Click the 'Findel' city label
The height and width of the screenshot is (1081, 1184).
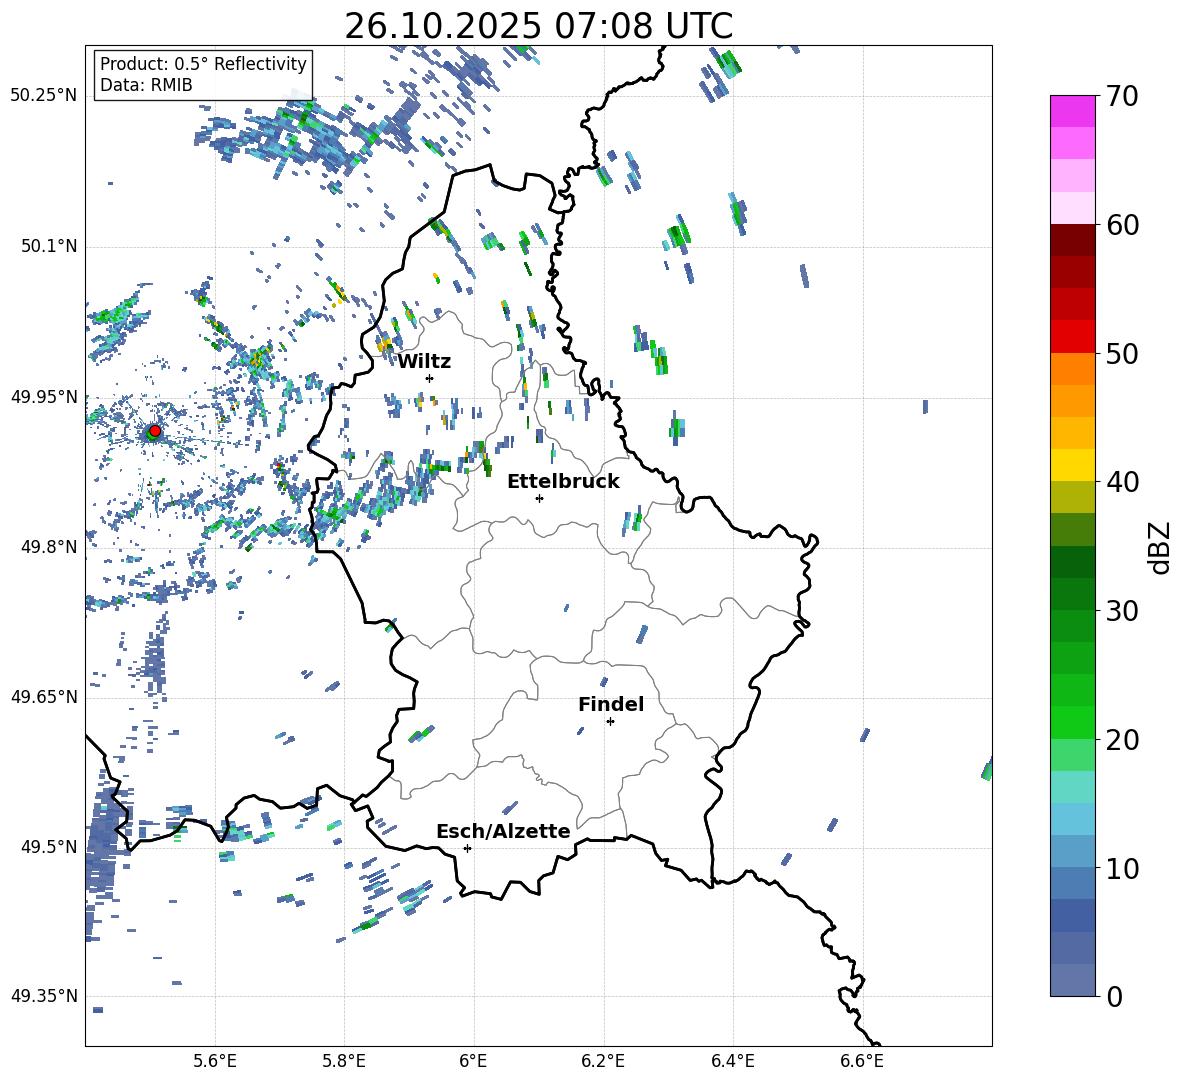coord(611,704)
